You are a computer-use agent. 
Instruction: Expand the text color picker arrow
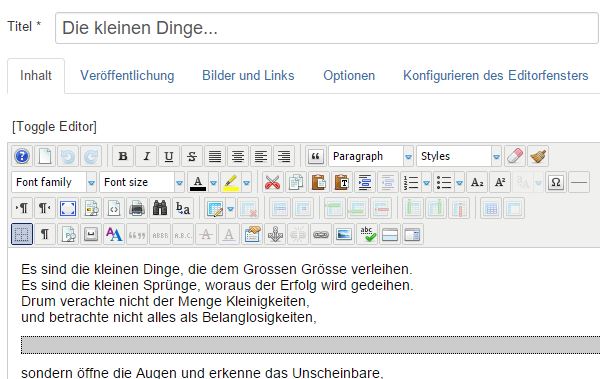pyautogui.click(x=214, y=182)
